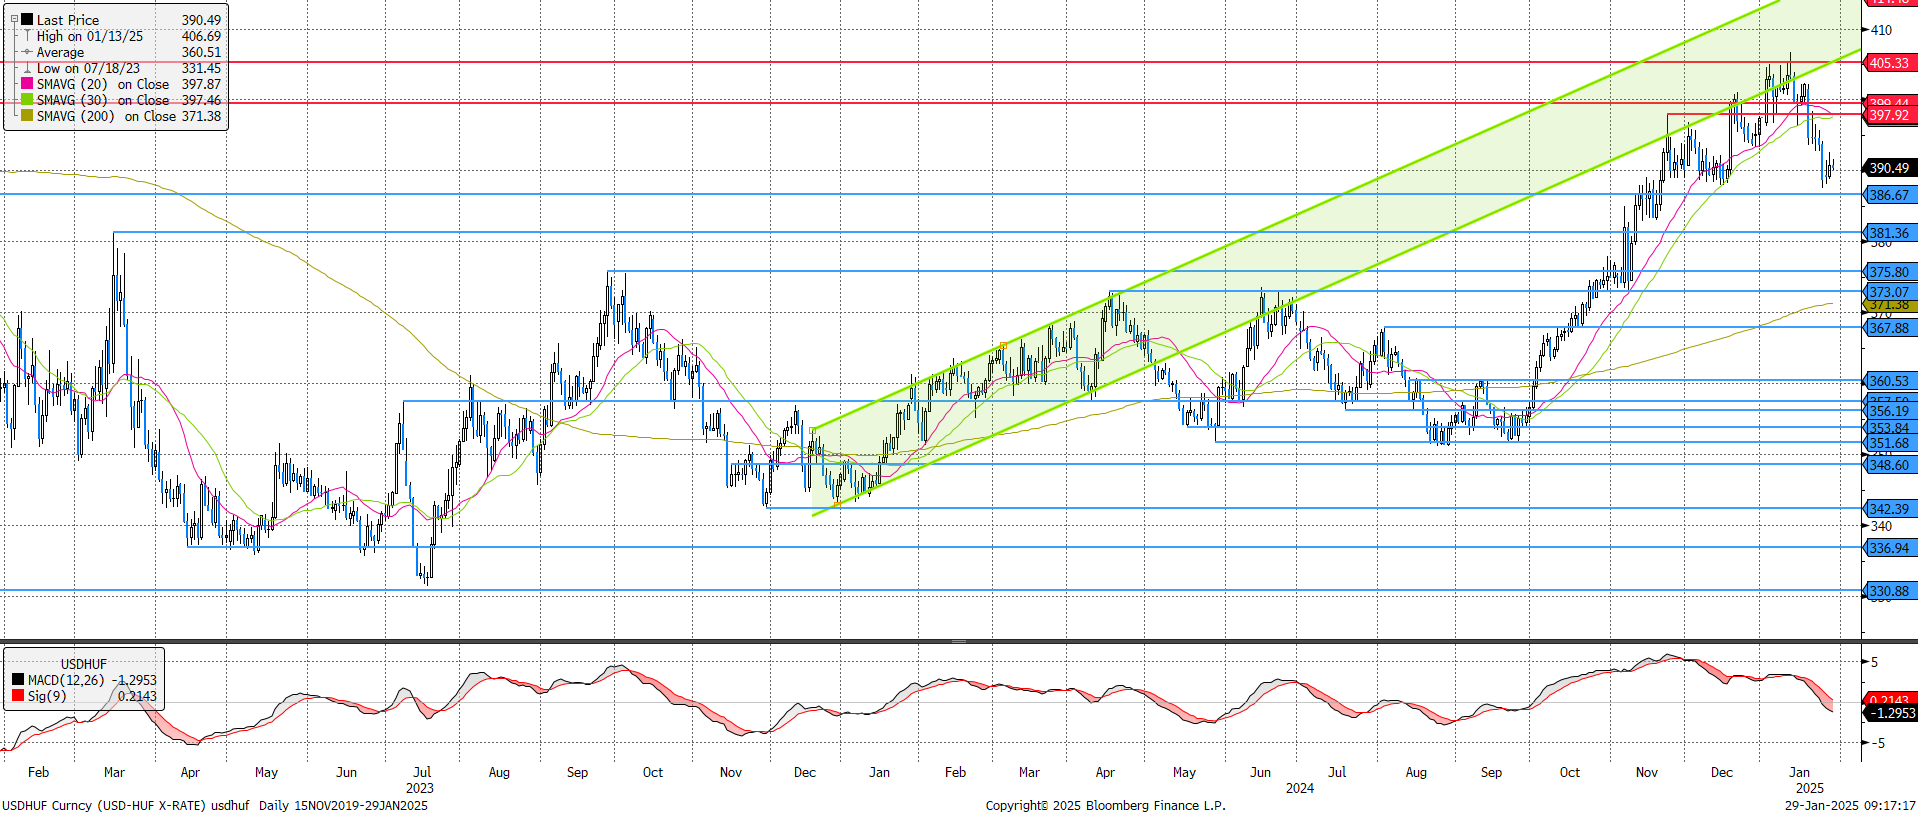1918x814 pixels.
Task: Click the Sig(9) legend label
Action: [x=47, y=696]
